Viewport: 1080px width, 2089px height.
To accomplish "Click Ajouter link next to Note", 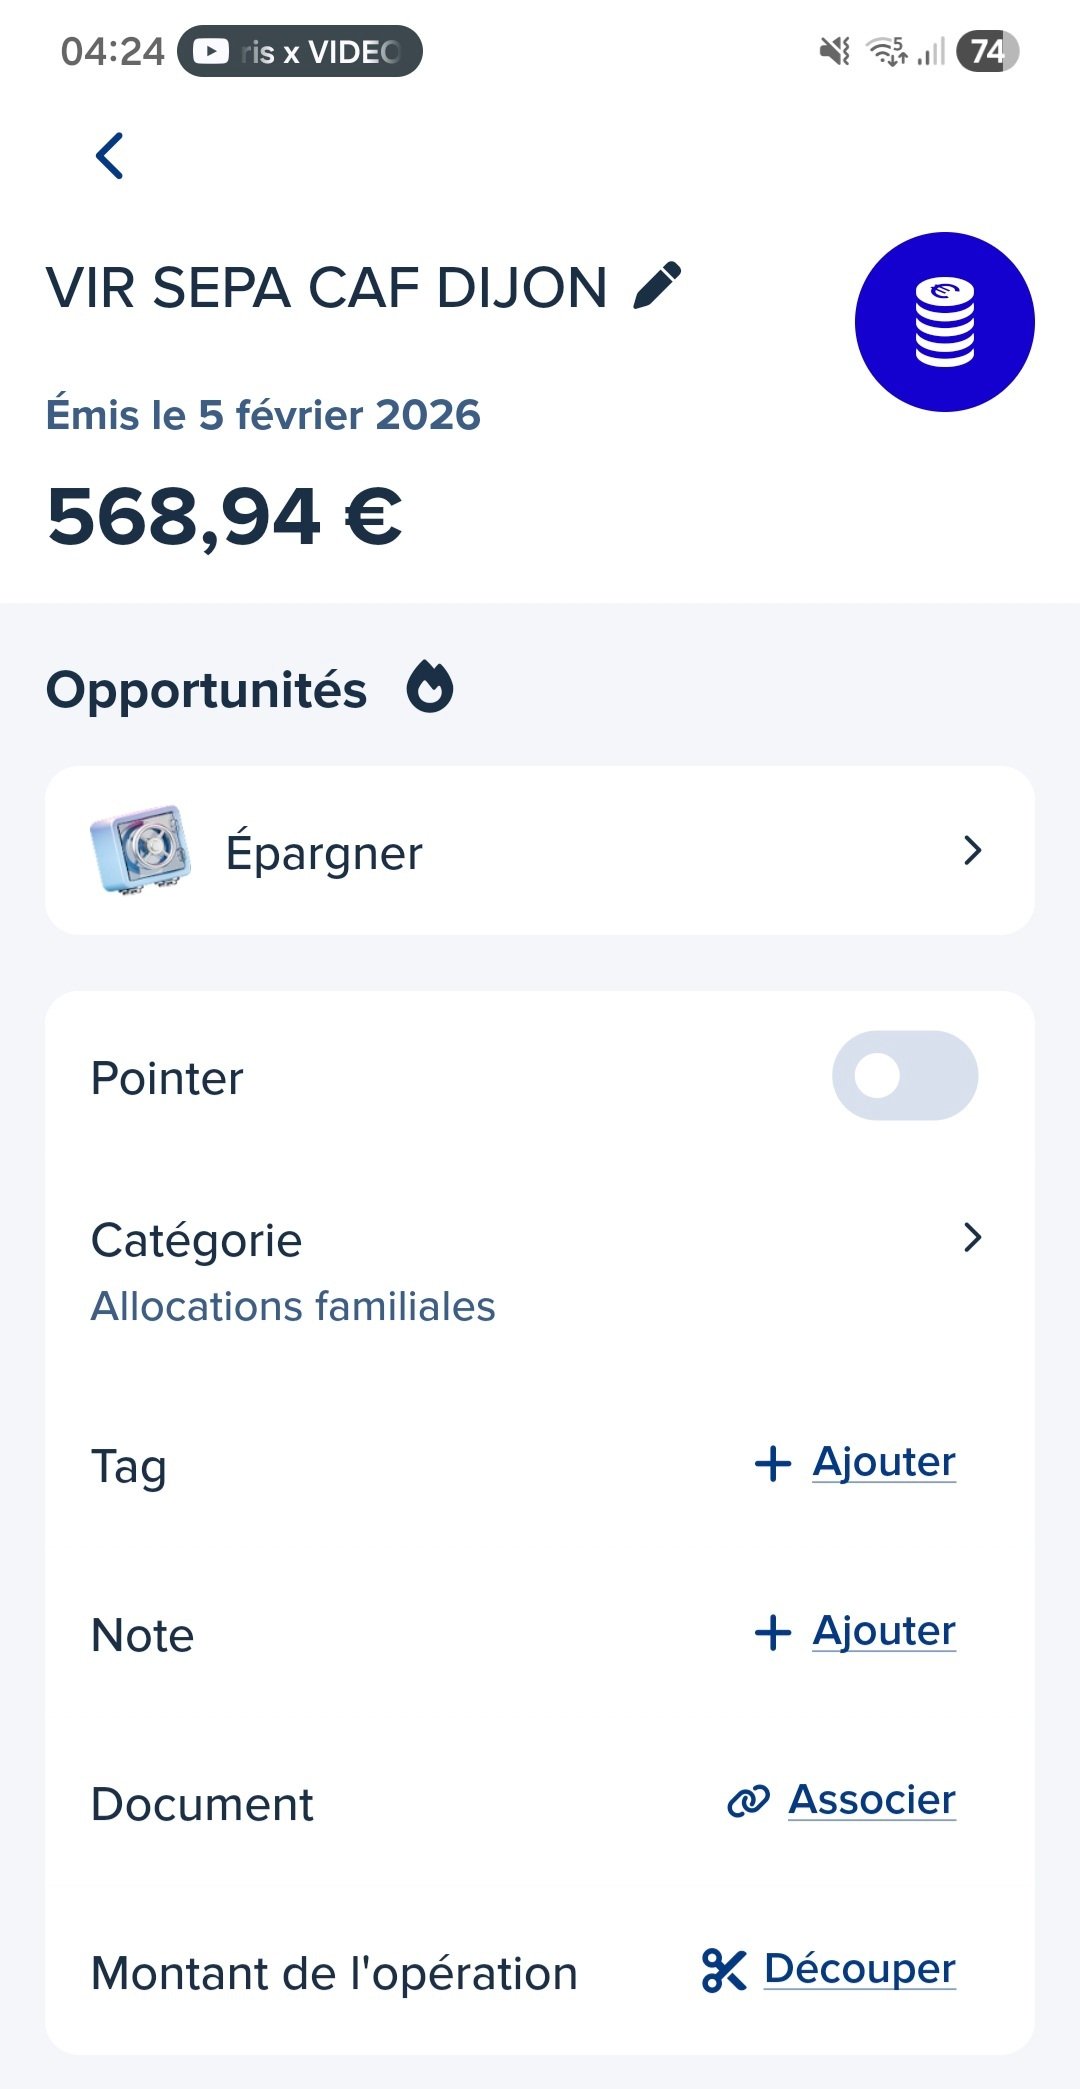I will tap(884, 1631).
